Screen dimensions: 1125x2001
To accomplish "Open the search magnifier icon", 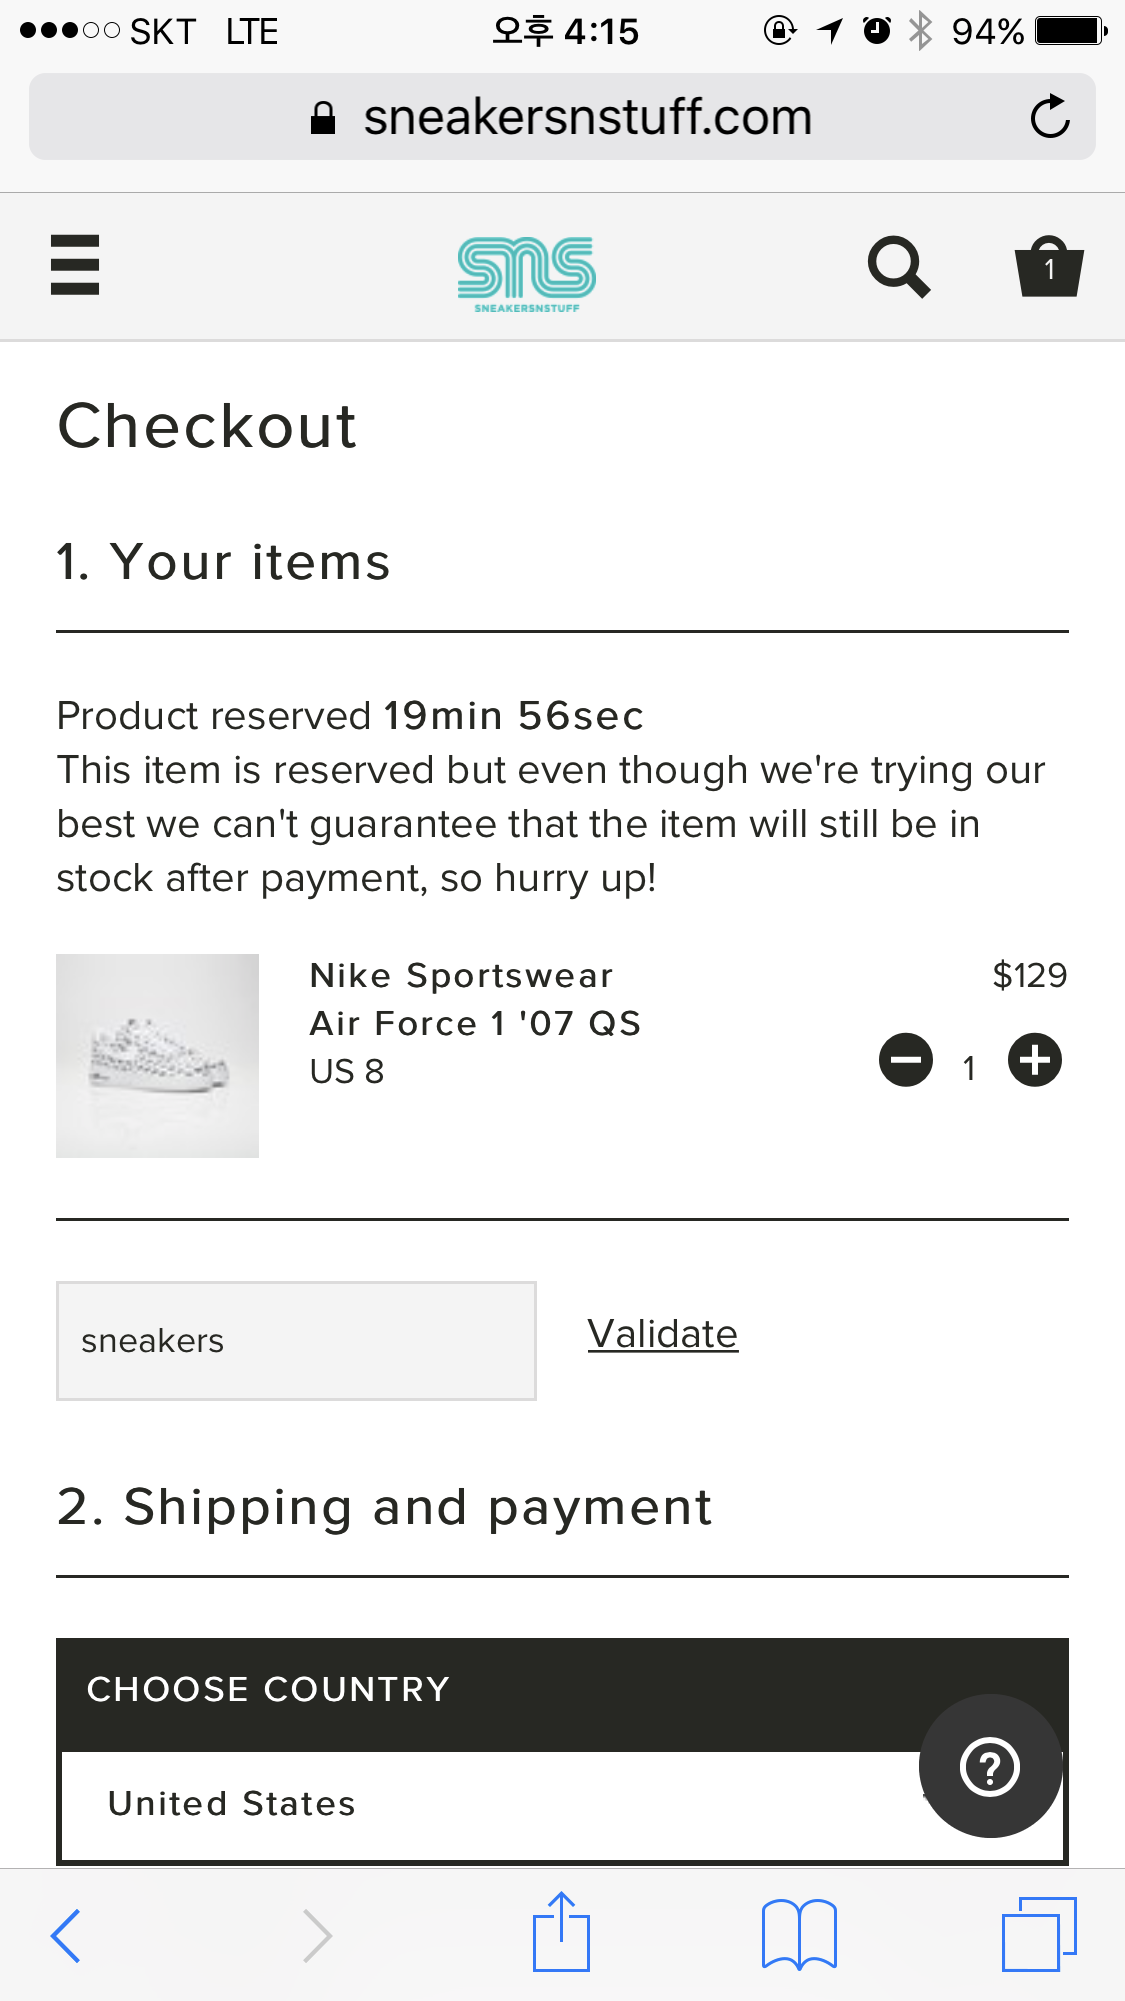I will (x=898, y=267).
